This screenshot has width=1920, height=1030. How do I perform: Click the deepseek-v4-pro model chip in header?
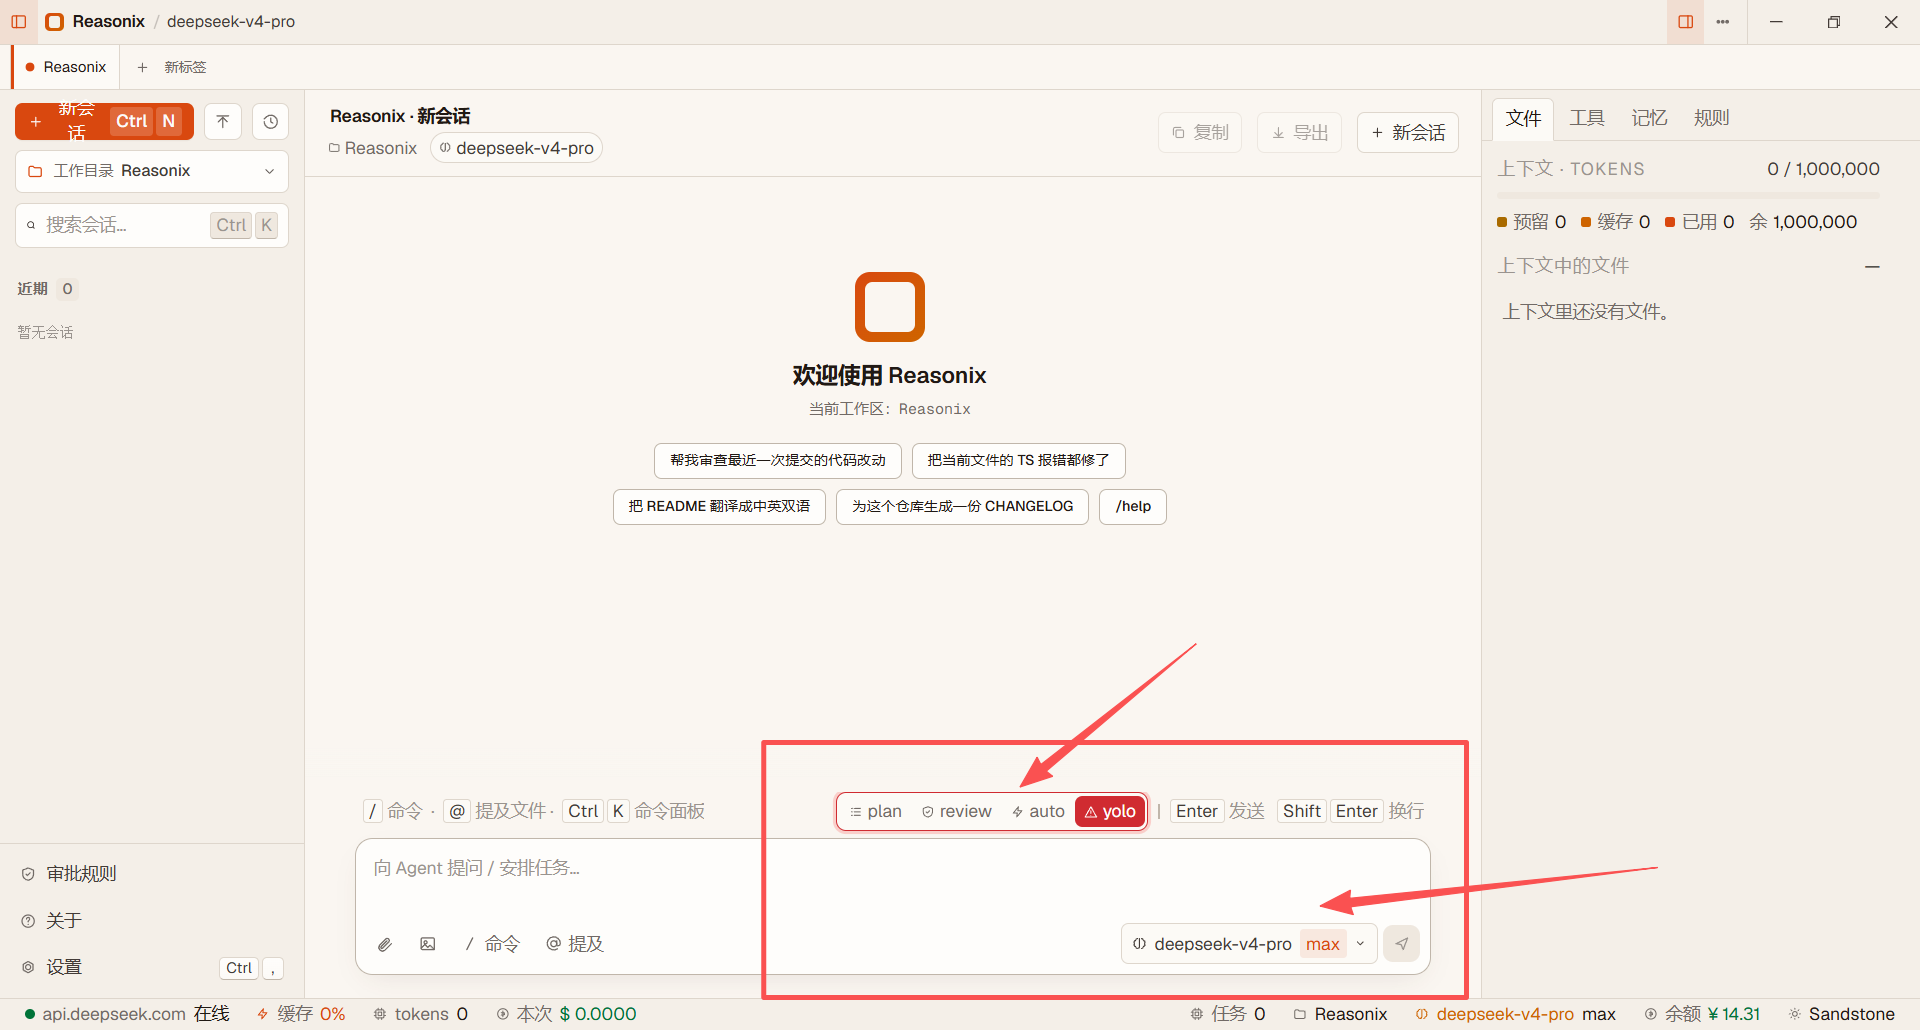pos(517,148)
